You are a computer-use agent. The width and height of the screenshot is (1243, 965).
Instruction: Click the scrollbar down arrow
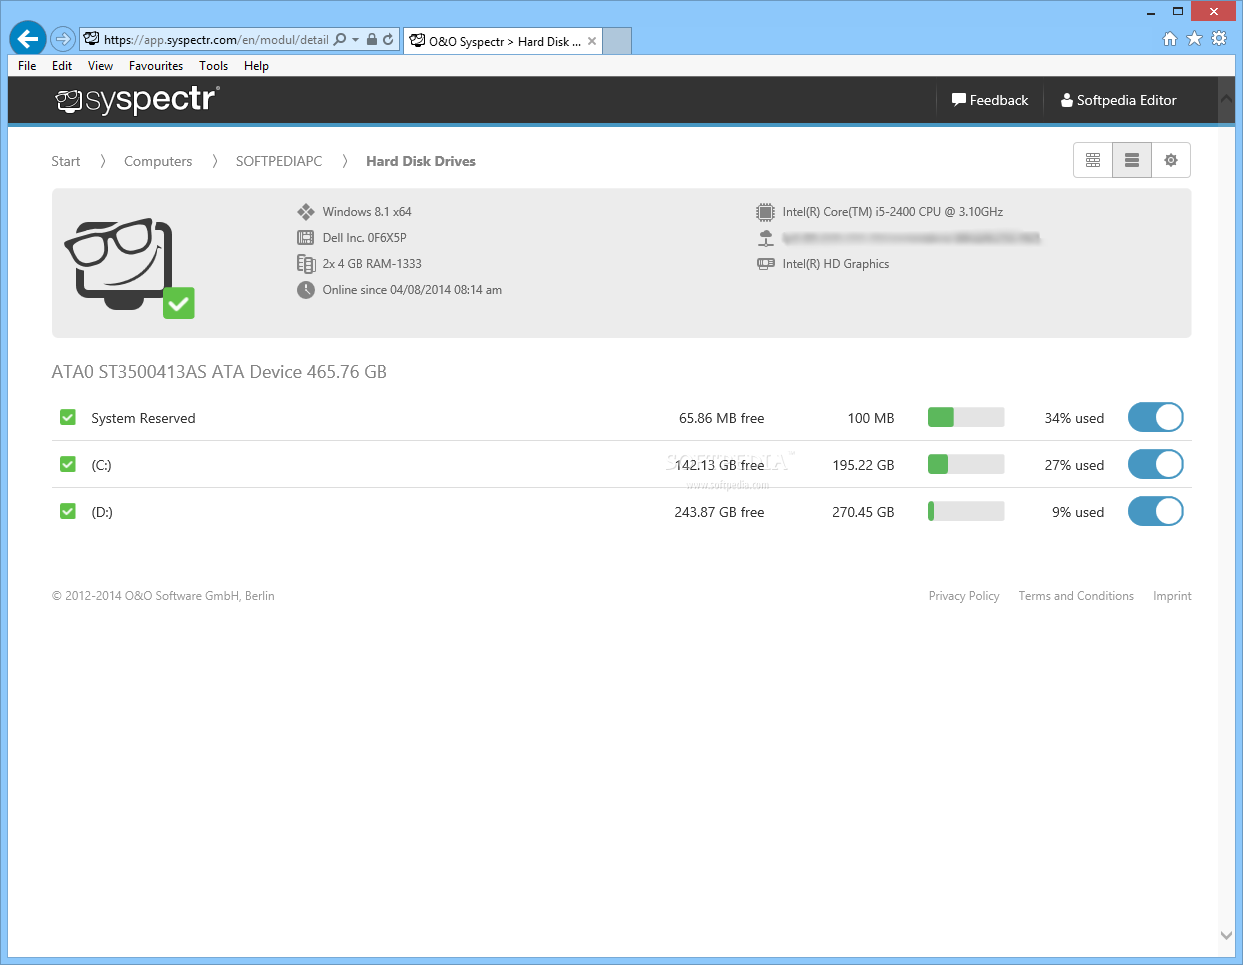[1226, 936]
